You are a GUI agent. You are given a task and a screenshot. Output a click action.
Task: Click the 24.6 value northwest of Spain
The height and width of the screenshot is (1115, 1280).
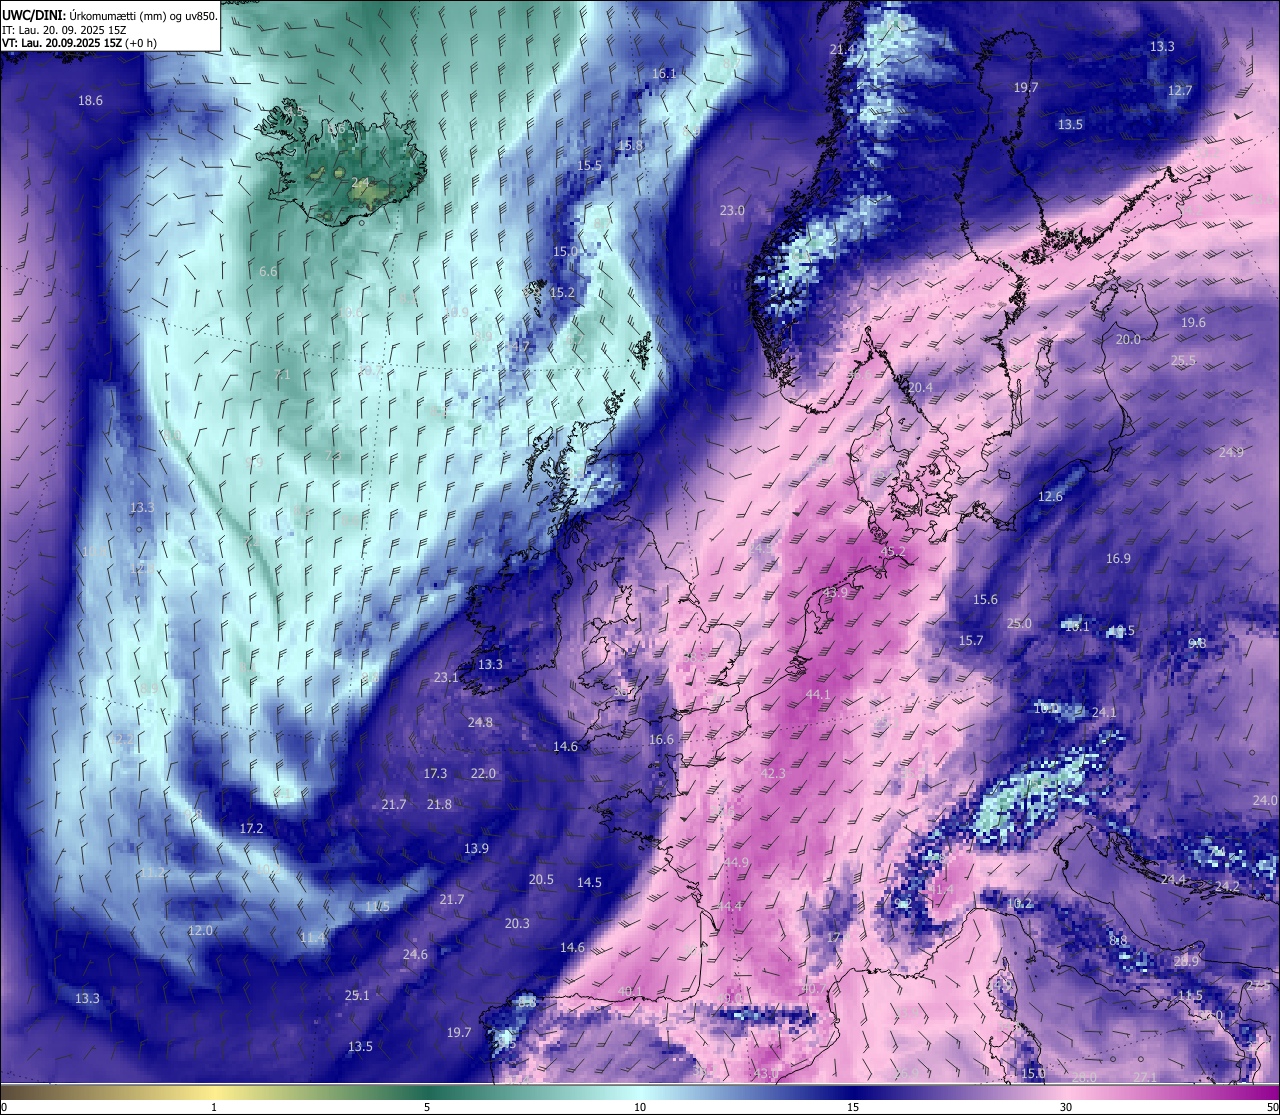415,954
